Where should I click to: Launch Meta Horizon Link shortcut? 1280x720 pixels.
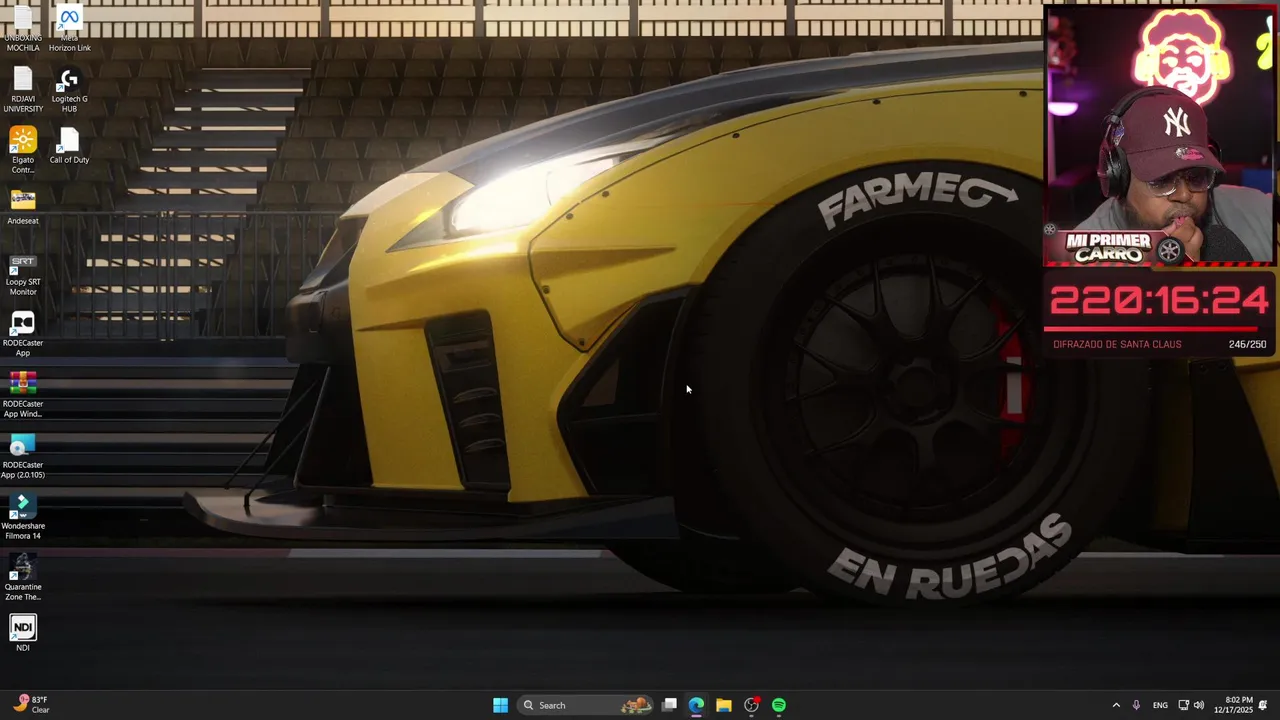click(69, 30)
